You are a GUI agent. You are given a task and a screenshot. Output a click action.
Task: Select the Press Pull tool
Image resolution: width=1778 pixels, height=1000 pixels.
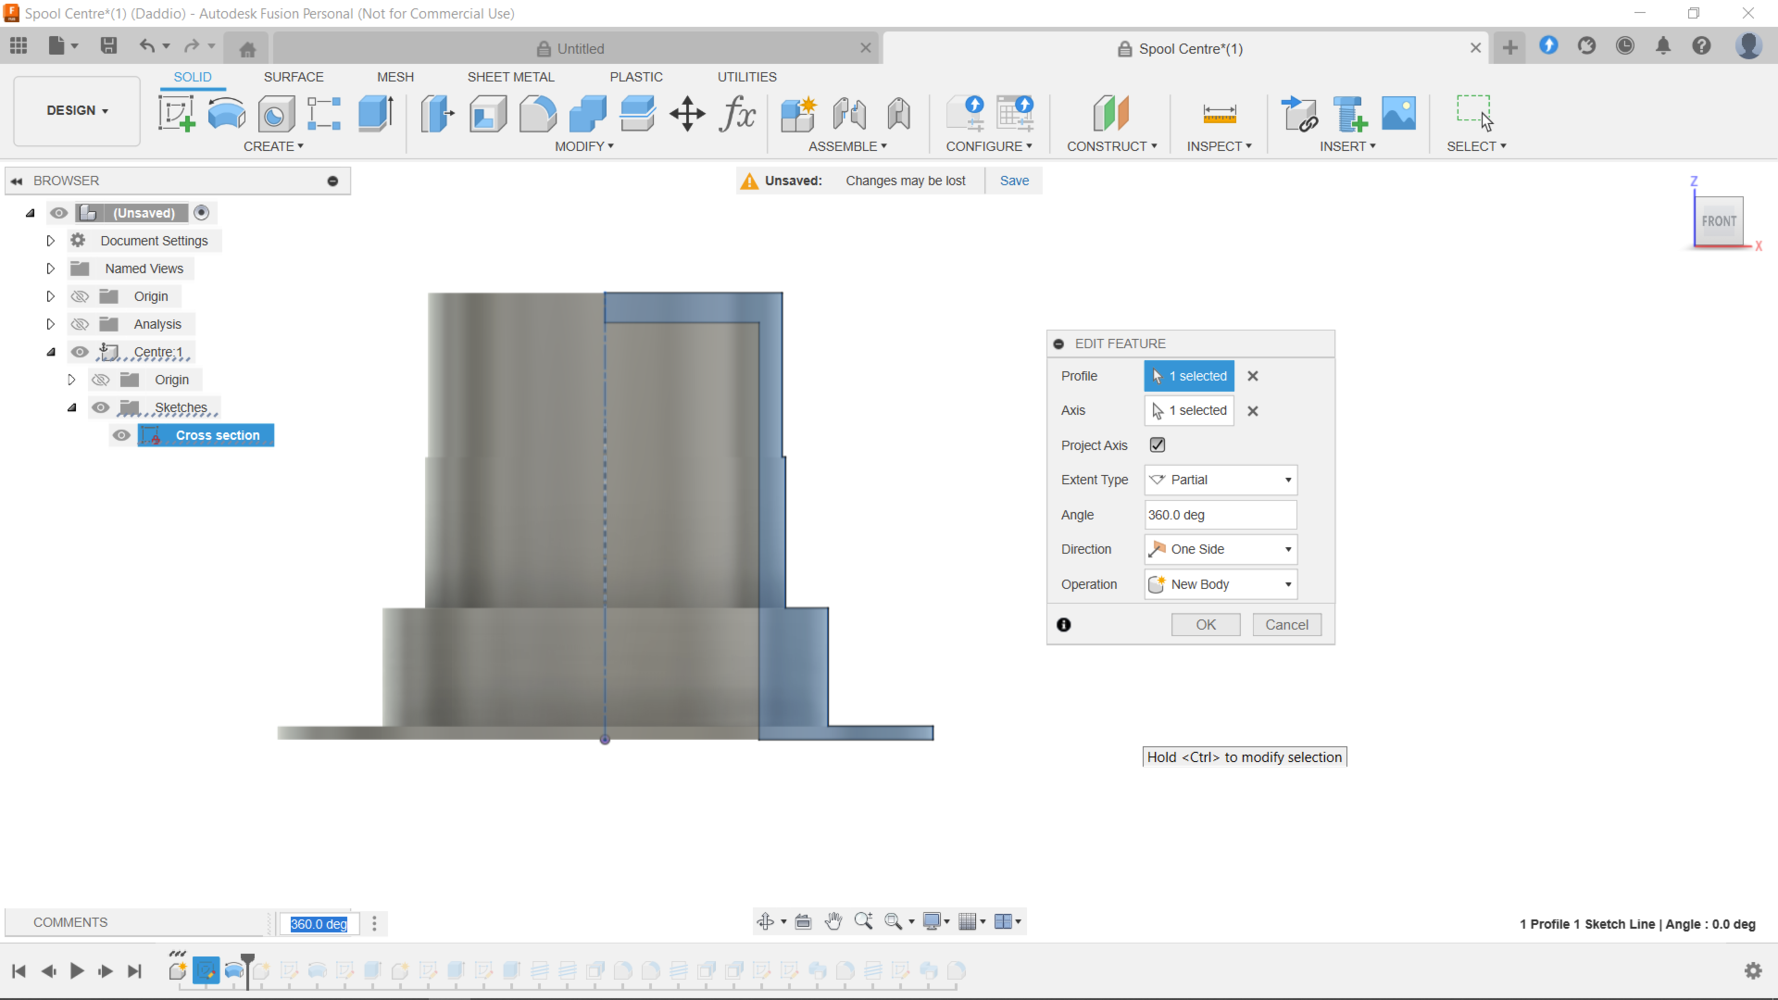[437, 113]
